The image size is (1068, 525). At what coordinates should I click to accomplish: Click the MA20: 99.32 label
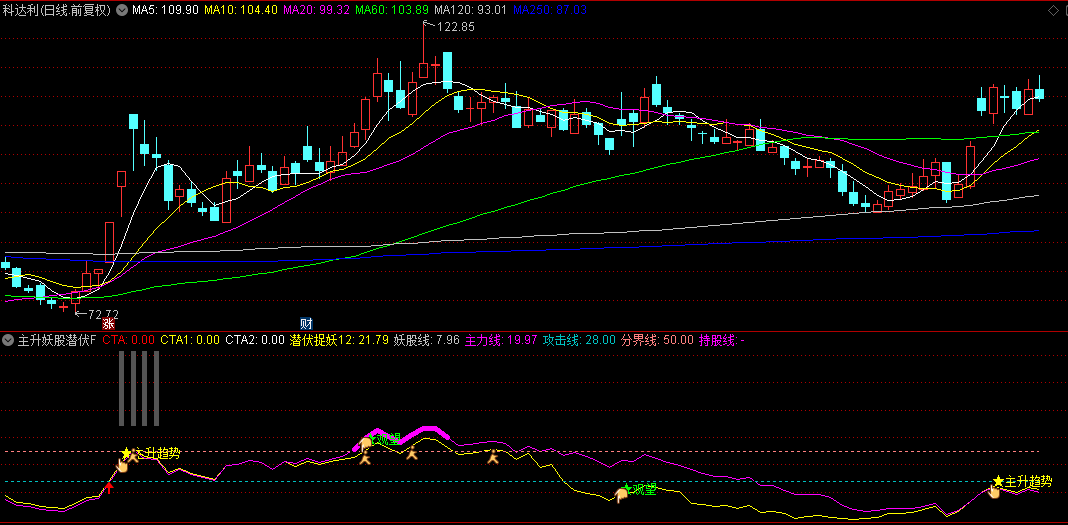pyautogui.click(x=316, y=10)
